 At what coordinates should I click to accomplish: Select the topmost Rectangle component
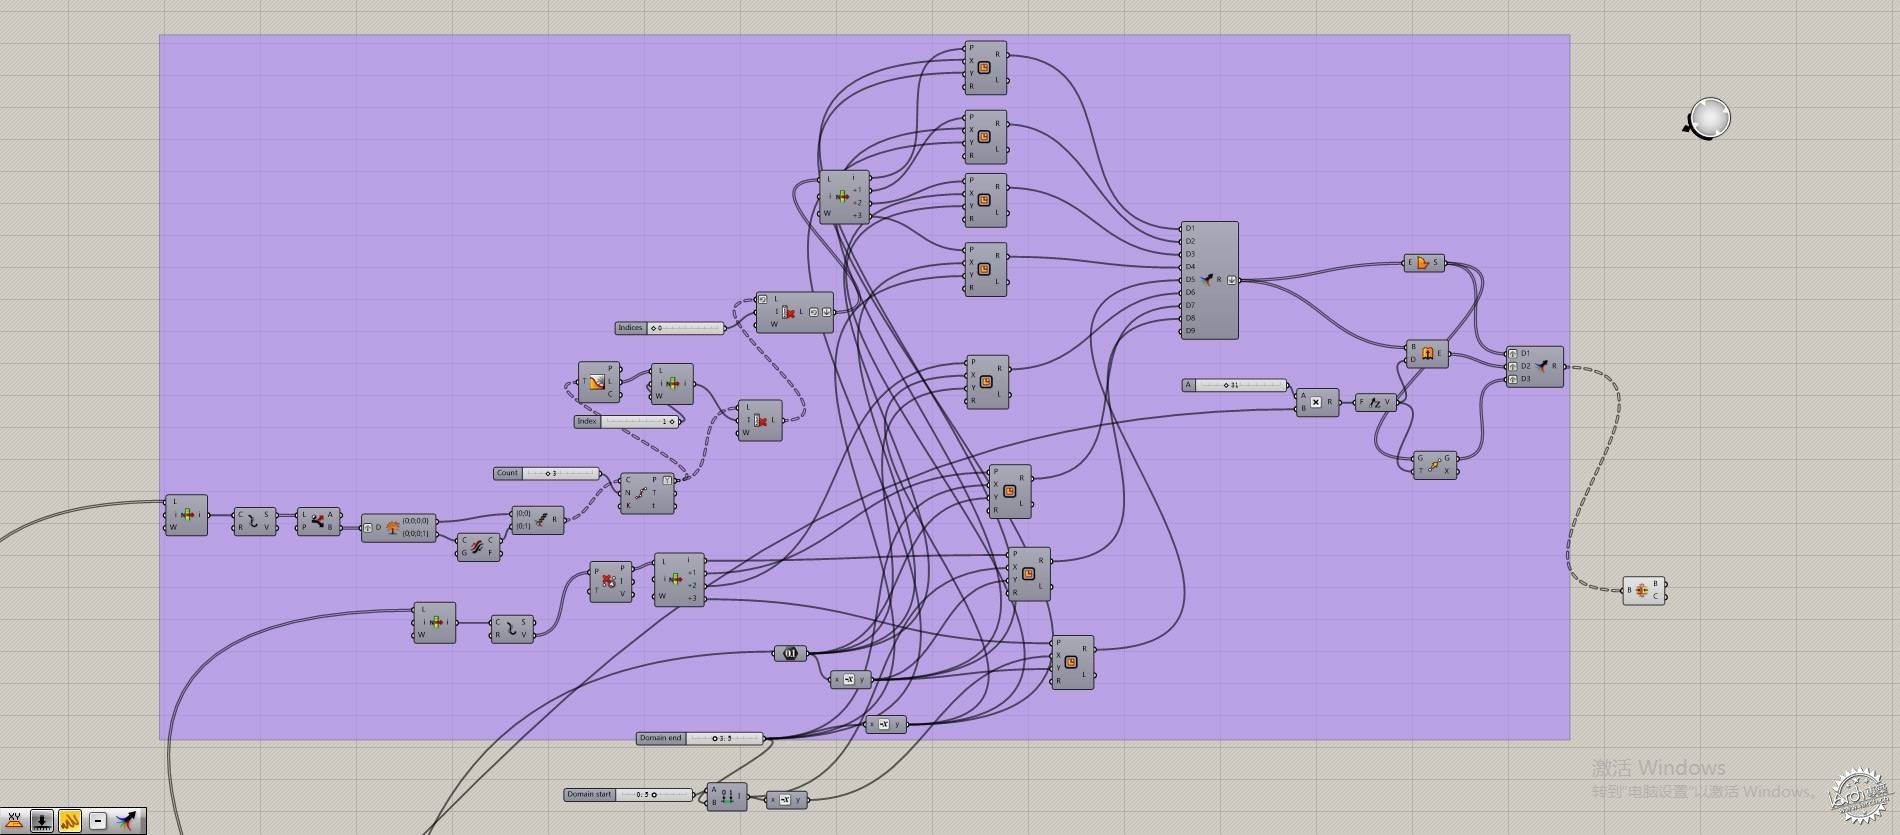[985, 68]
